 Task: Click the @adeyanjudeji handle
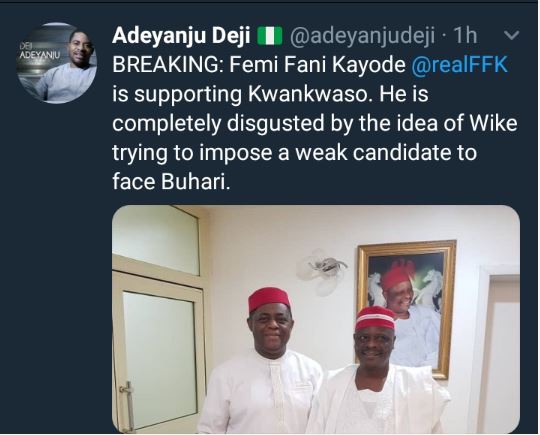[363, 36]
